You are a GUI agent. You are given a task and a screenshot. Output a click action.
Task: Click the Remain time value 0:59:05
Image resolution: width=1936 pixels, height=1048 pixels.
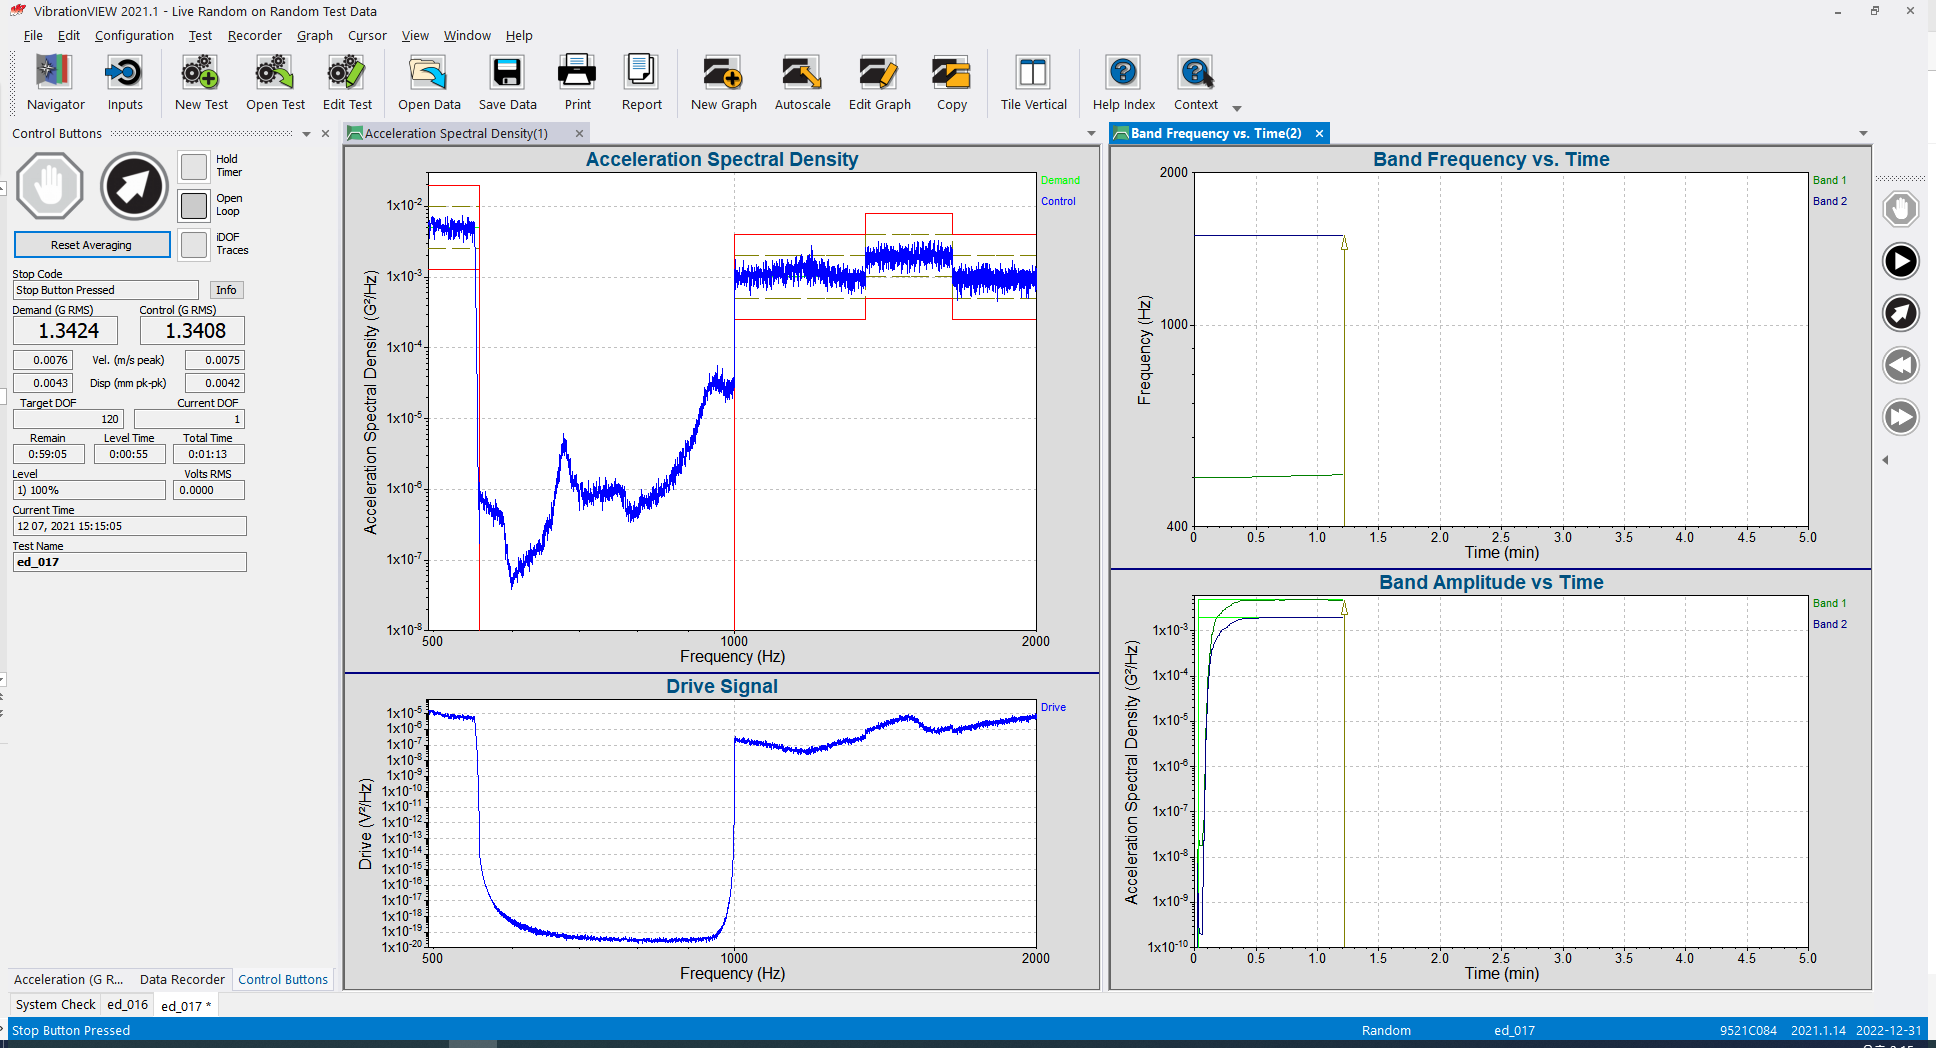(x=48, y=454)
